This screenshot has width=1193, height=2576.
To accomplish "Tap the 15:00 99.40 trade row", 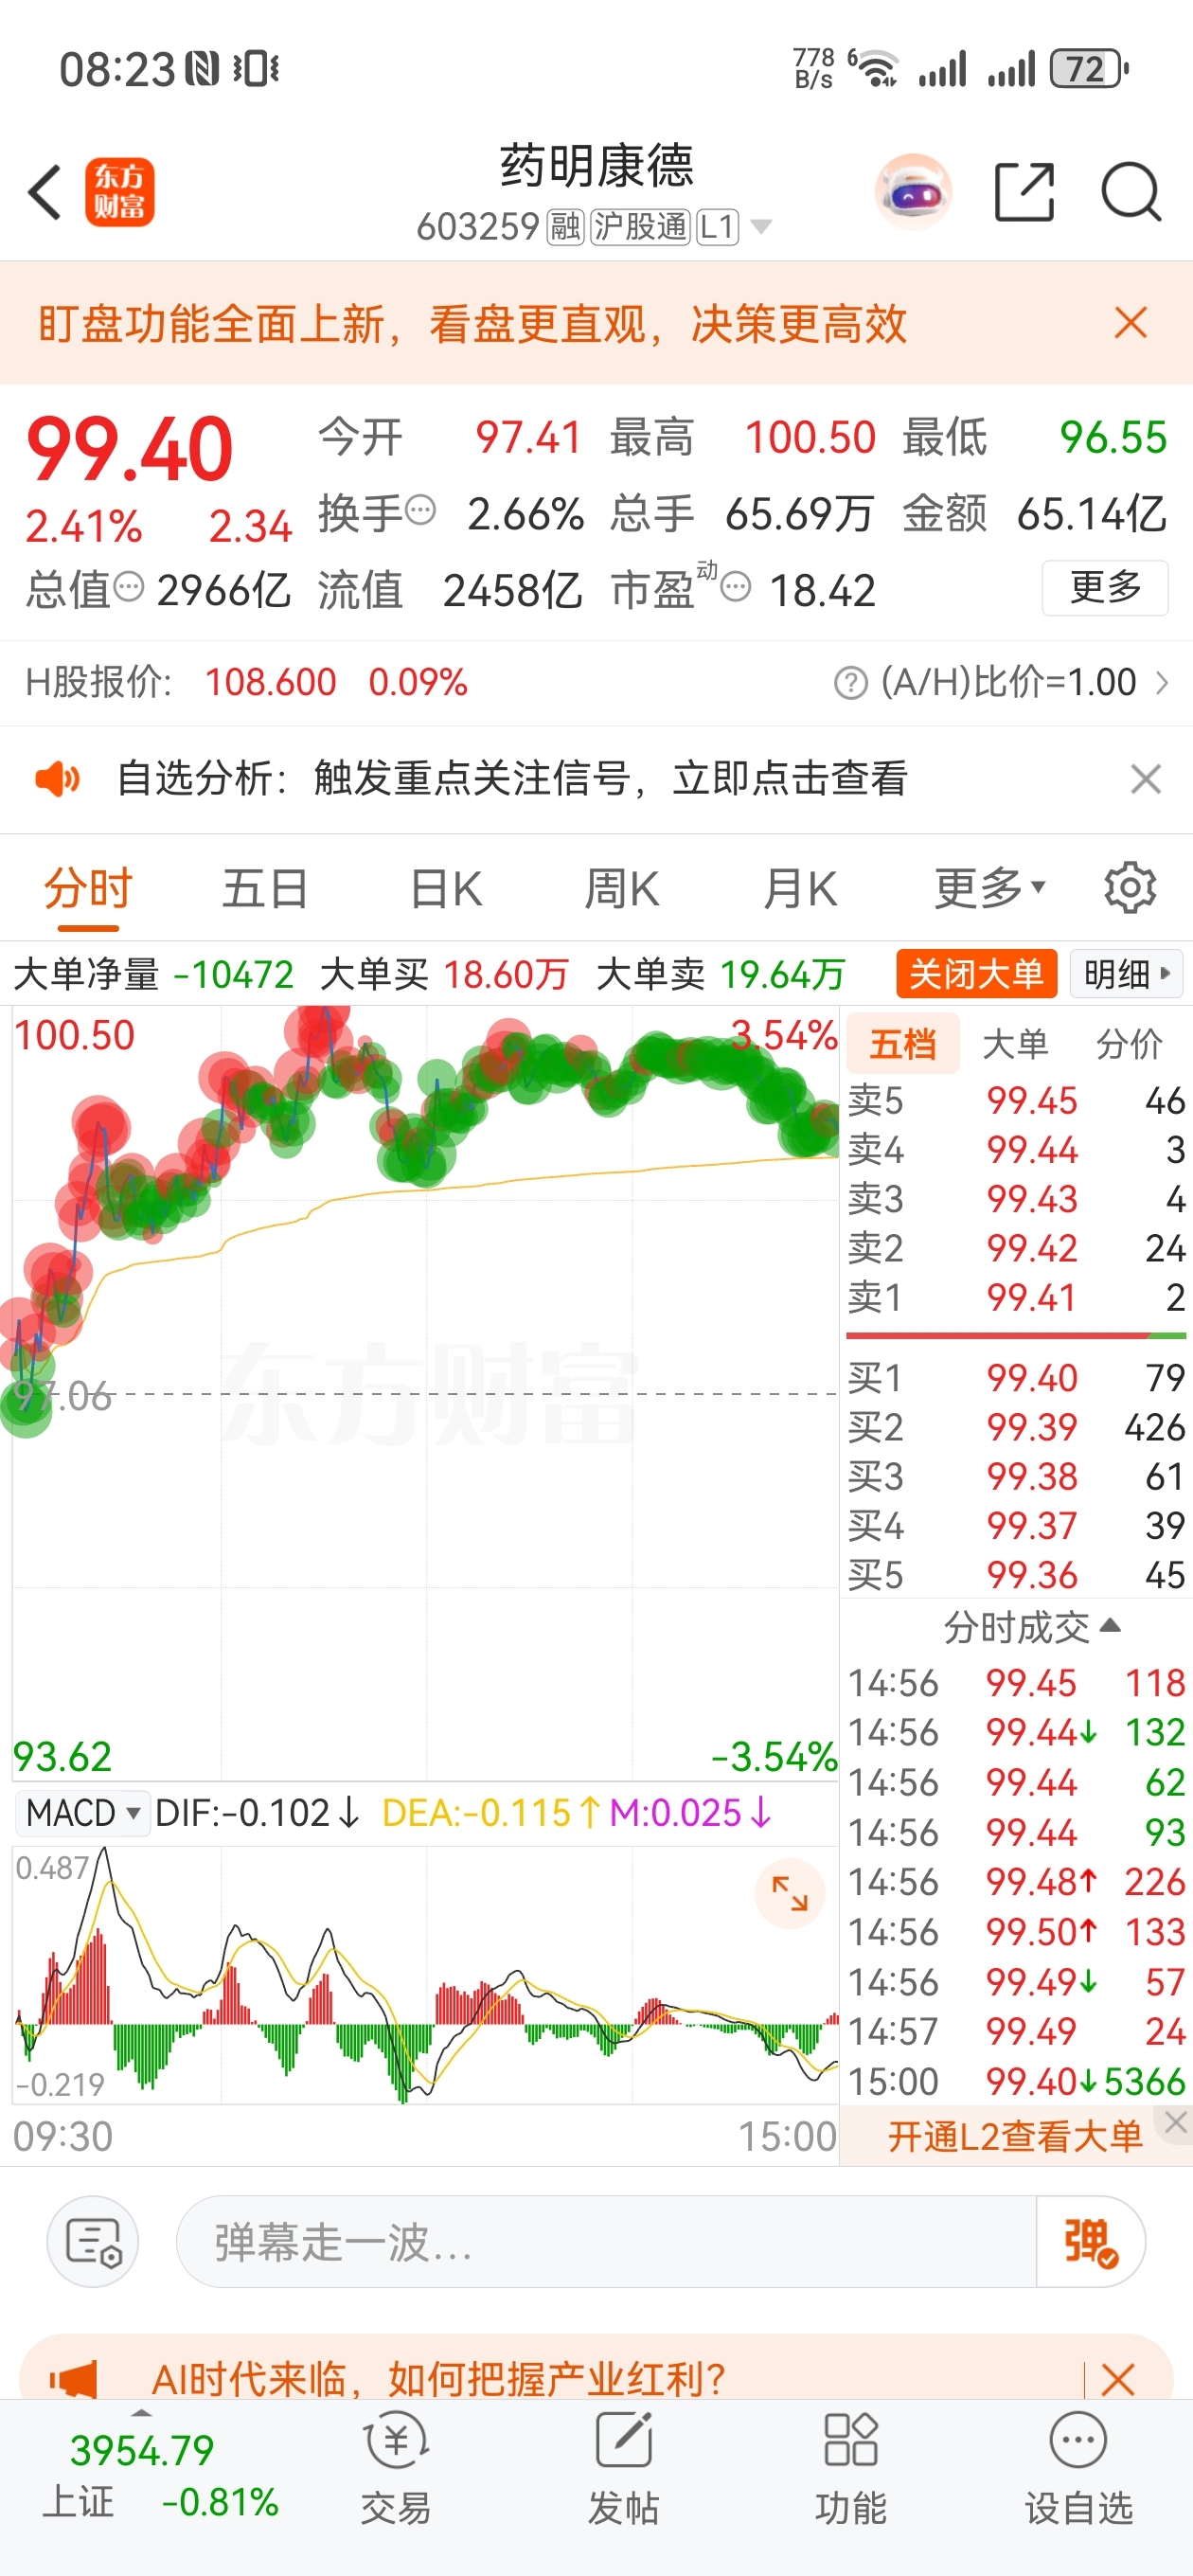I will point(1016,2082).
